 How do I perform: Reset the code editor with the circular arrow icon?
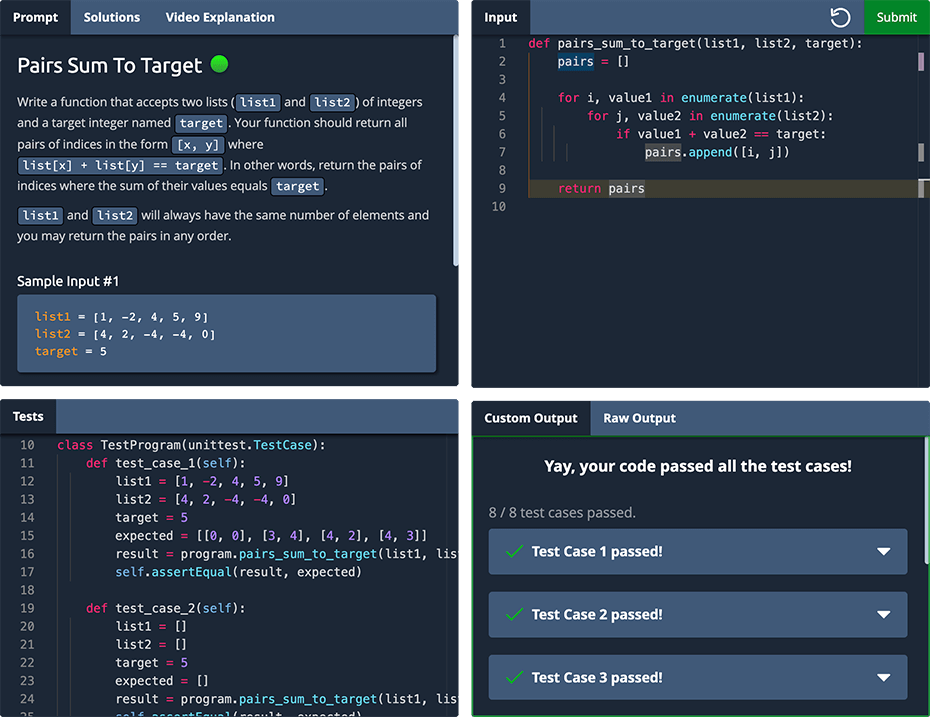(840, 17)
